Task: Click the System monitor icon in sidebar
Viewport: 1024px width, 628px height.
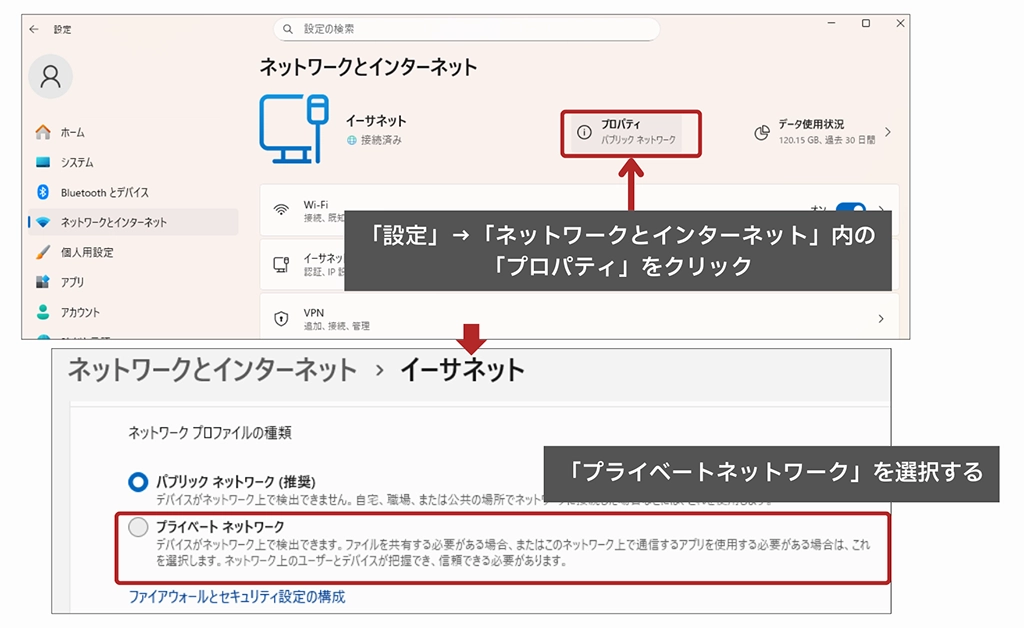Action: tap(43, 162)
